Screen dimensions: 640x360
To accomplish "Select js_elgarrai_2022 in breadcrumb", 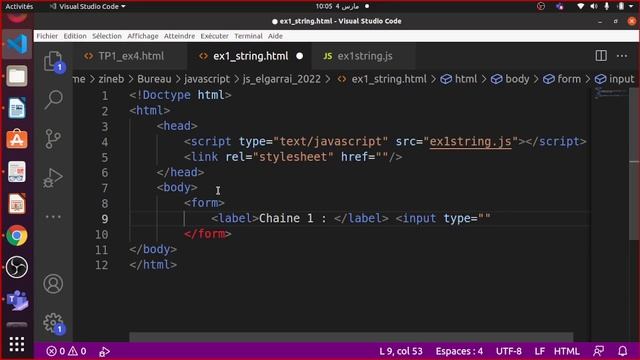I will (282, 79).
